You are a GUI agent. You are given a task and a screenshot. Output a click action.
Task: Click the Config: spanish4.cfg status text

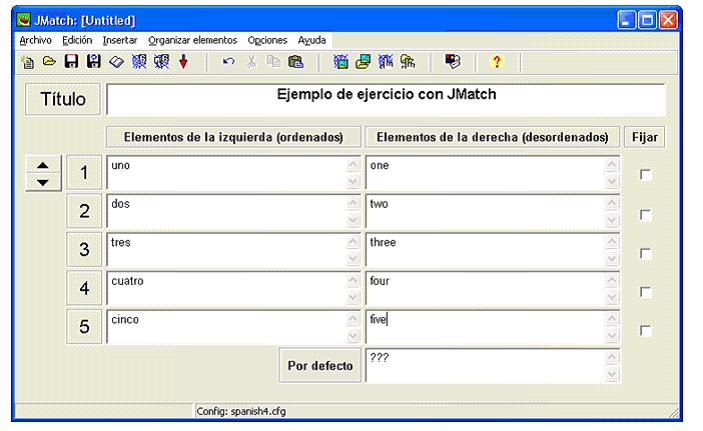pos(241,411)
